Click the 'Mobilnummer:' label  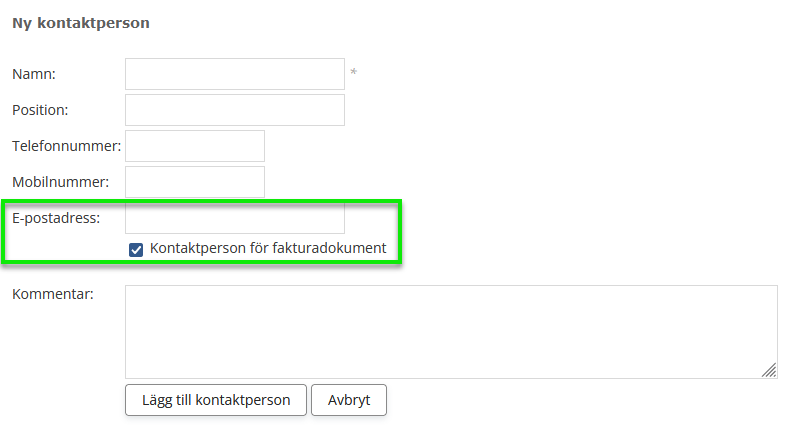coord(60,182)
